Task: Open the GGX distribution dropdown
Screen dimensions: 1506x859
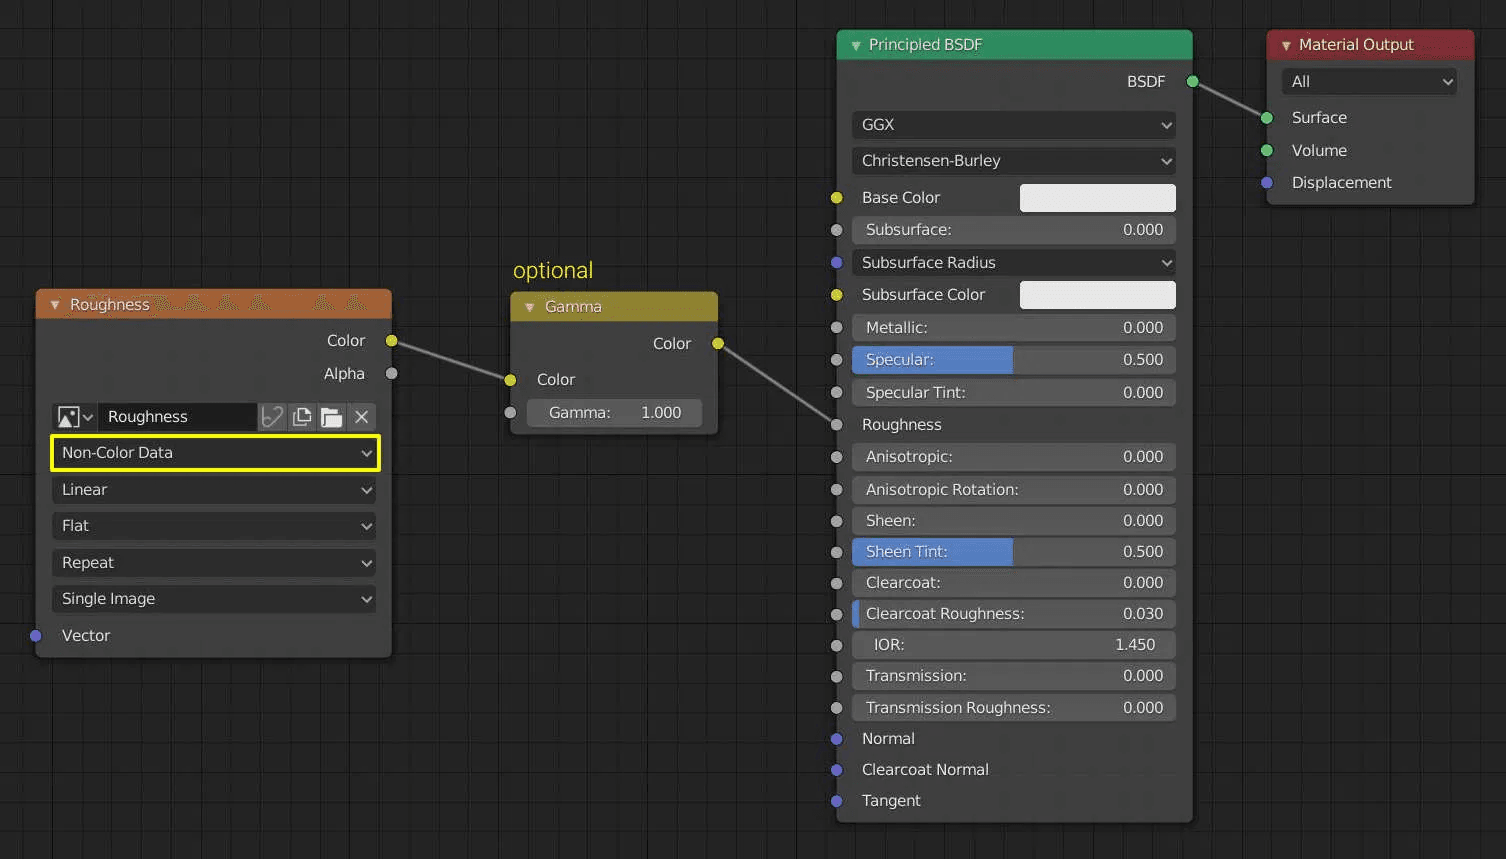Action: (1012, 125)
